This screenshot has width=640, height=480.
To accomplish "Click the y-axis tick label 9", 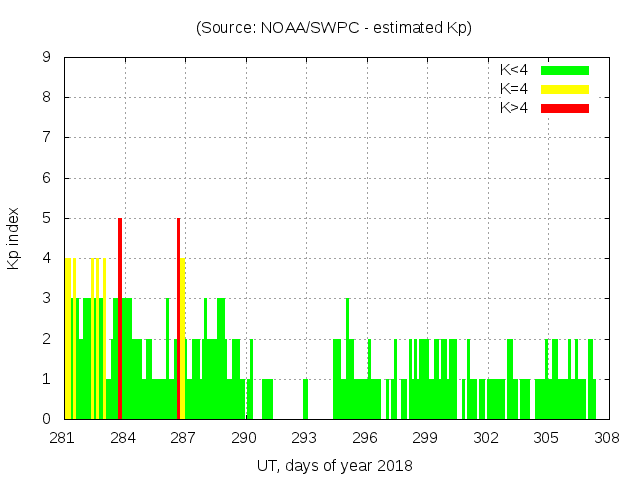I will click(47, 57).
